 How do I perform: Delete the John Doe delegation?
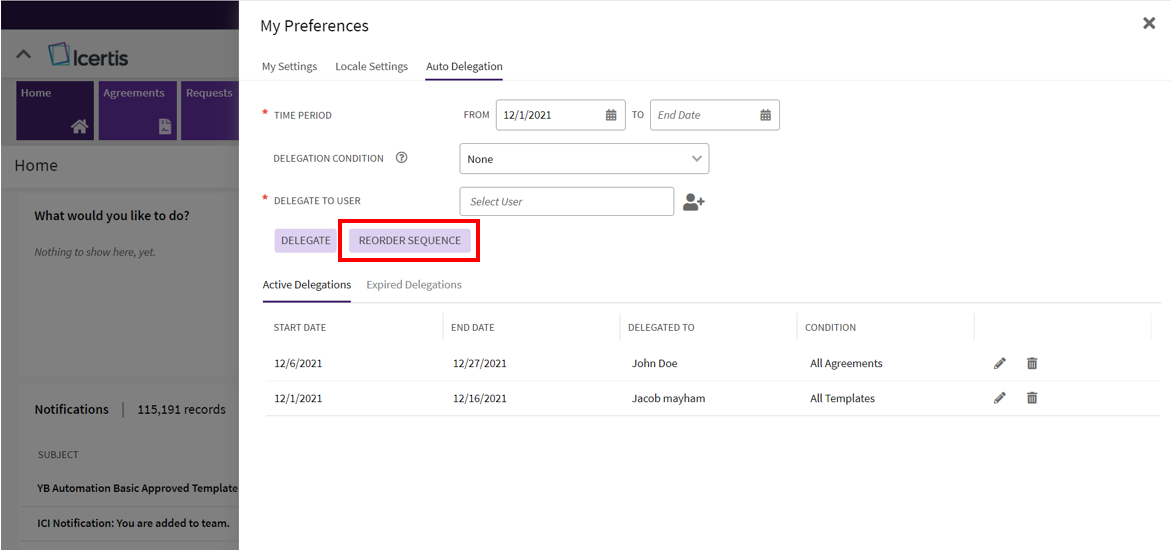[x=1032, y=364]
